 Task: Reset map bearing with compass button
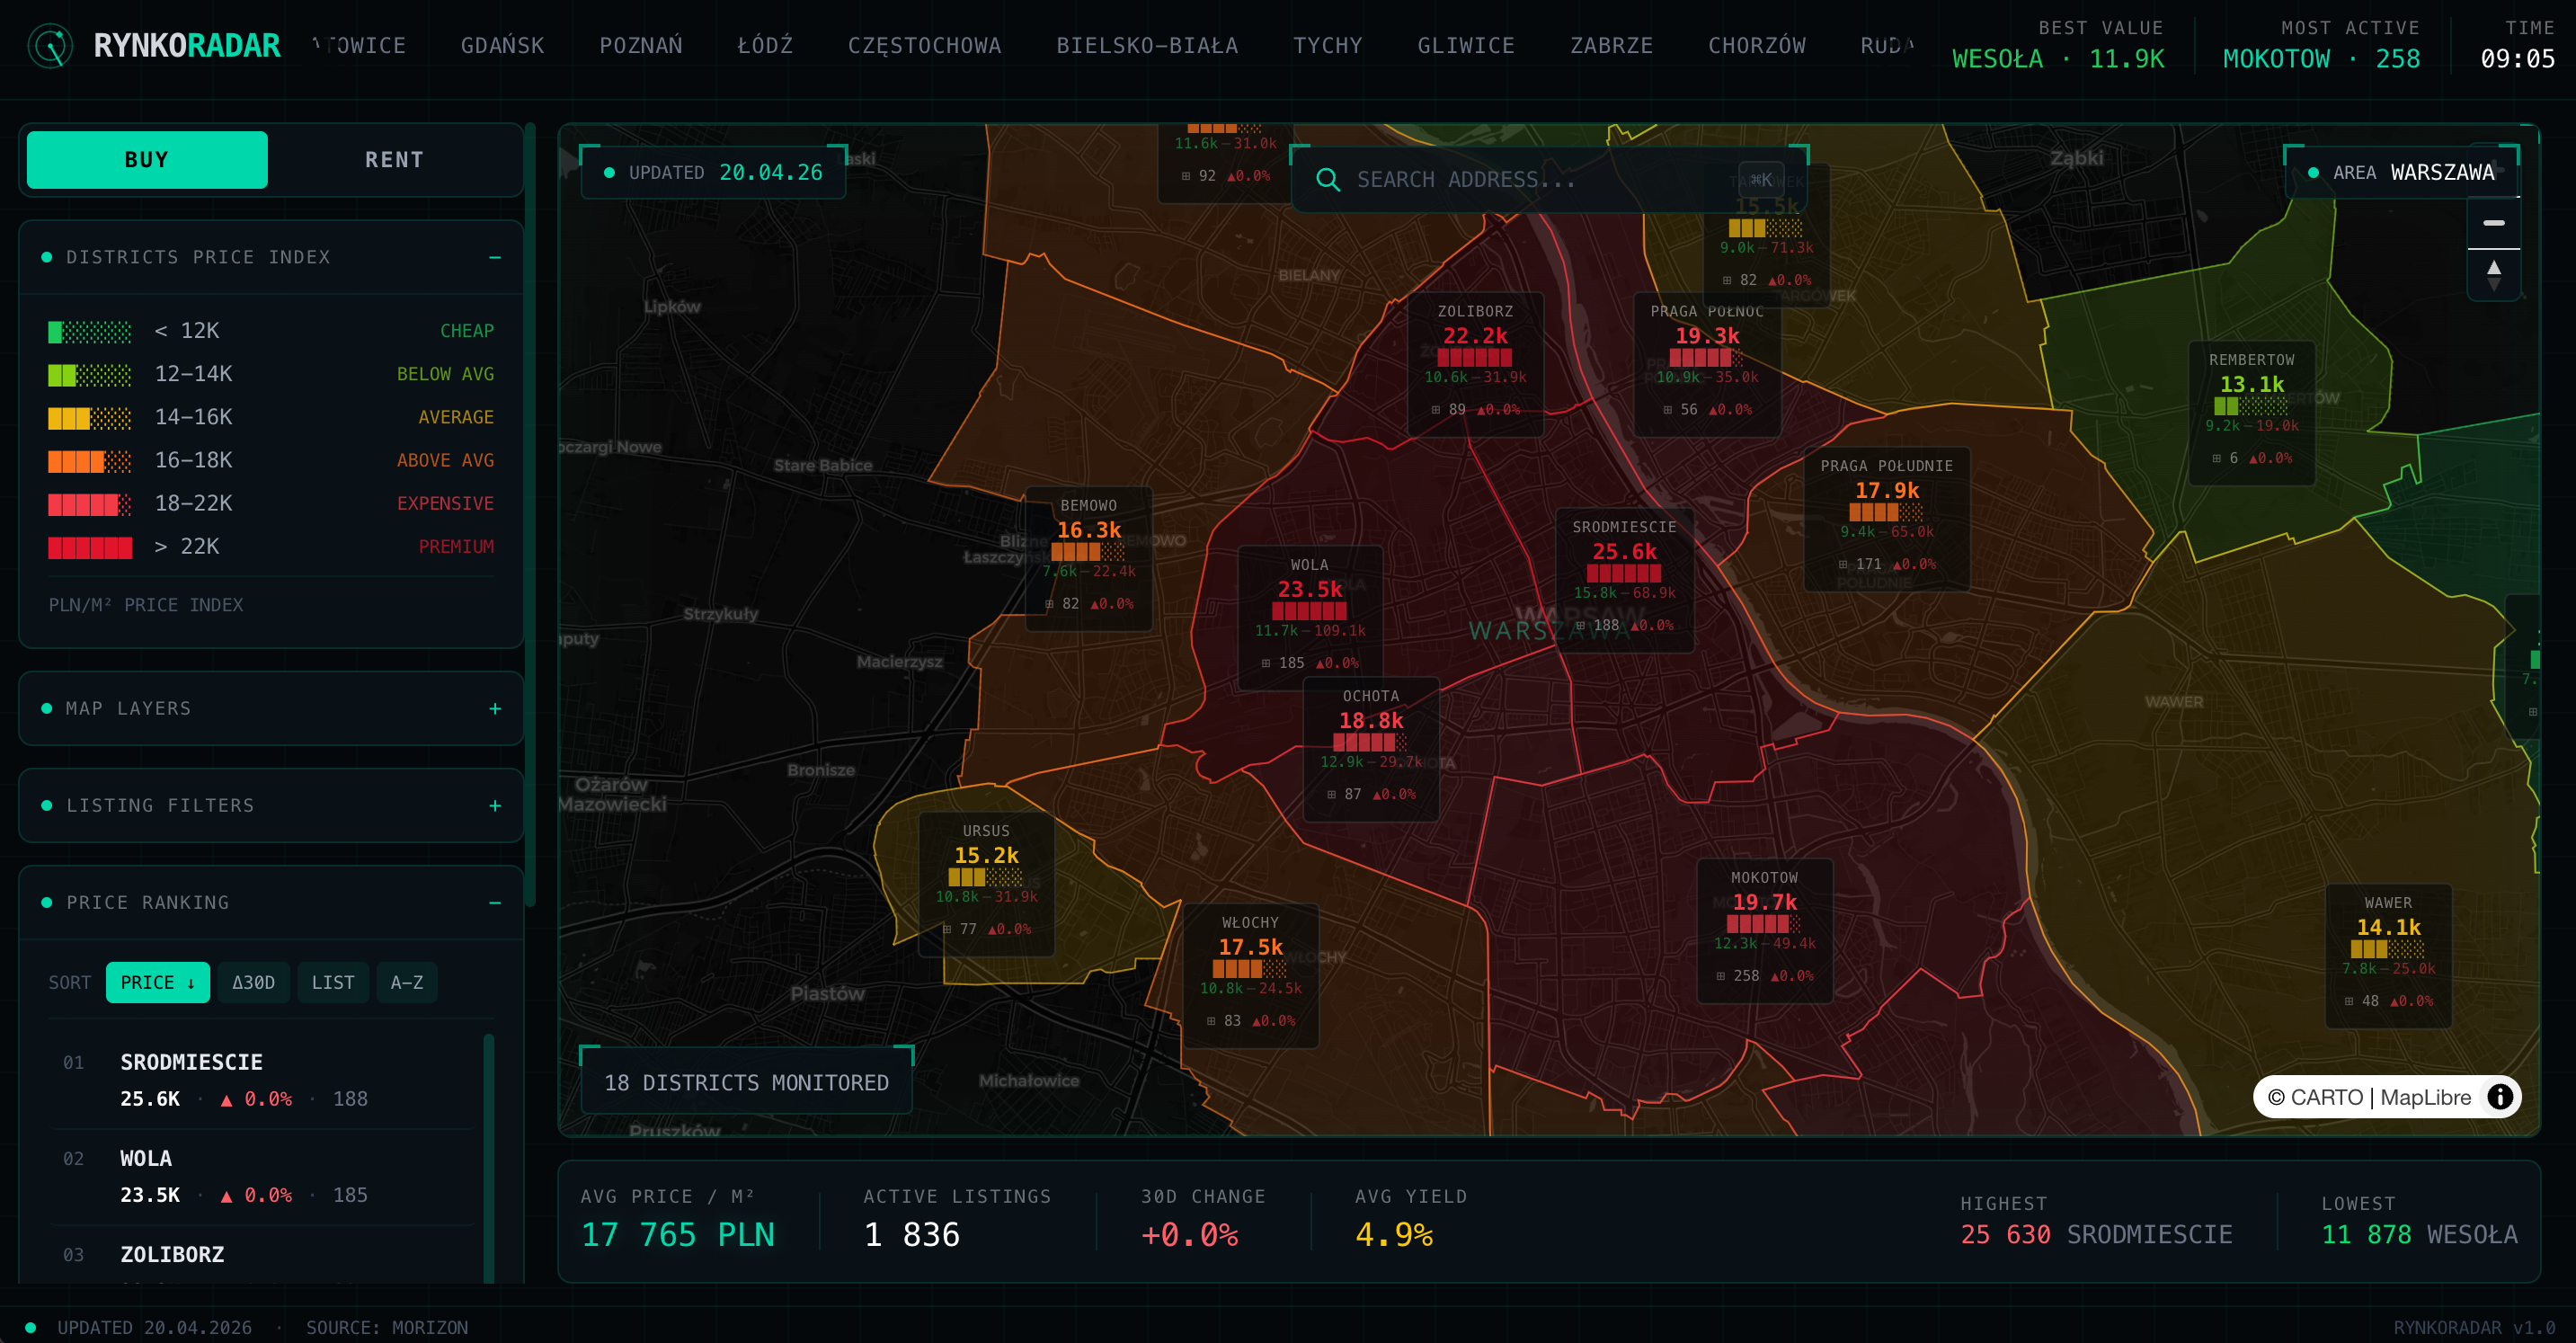point(2494,275)
